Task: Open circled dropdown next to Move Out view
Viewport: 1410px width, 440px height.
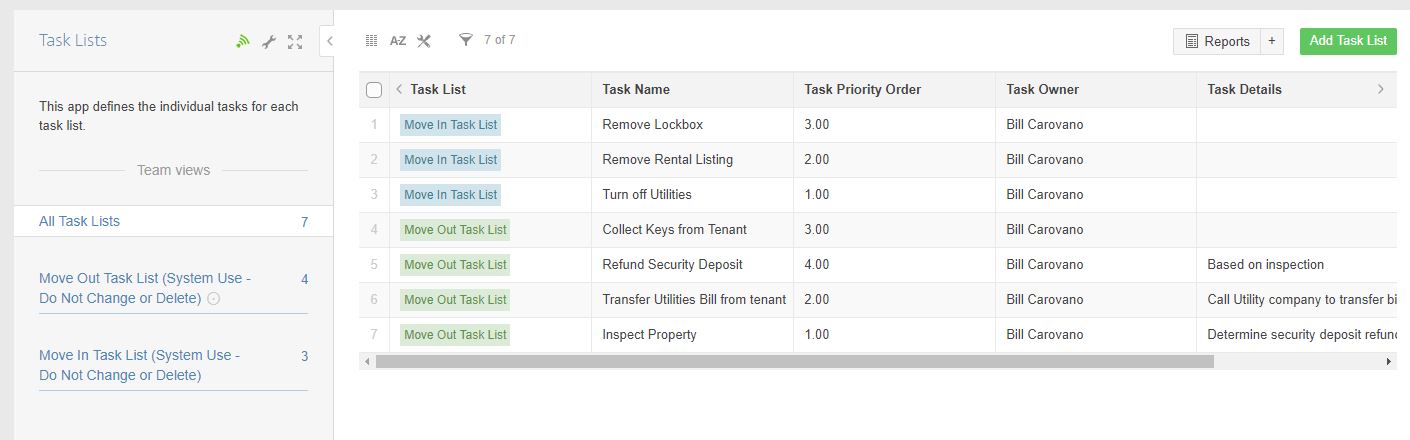Action: click(213, 299)
